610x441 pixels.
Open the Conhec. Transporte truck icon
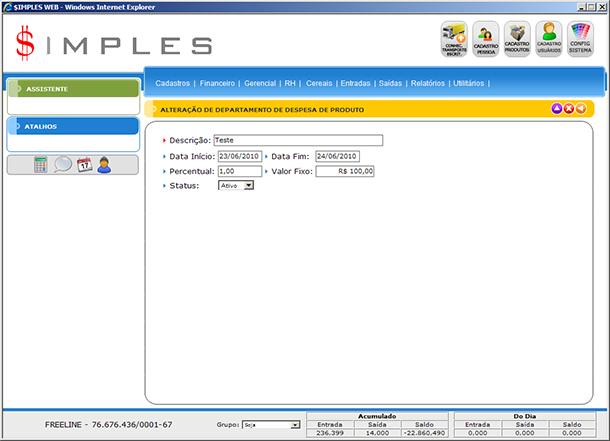[455, 39]
